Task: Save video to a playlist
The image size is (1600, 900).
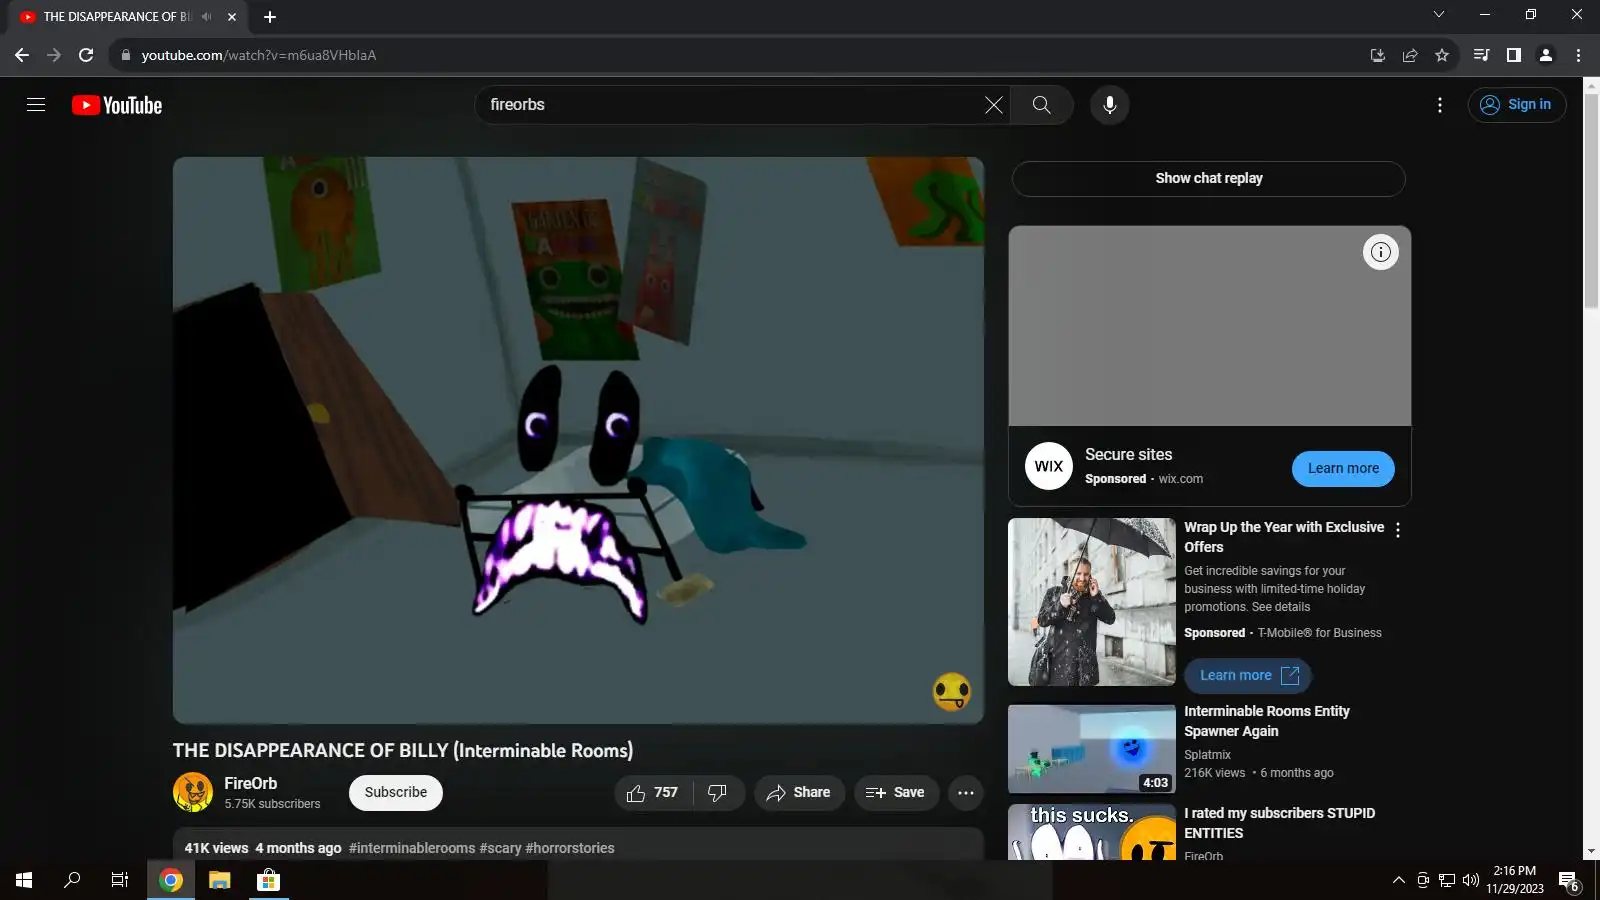Action: tap(896, 792)
